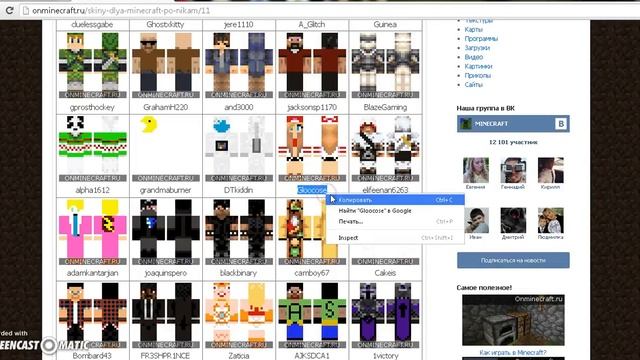
Task: Click the nickname and3000
Action: point(238,107)
